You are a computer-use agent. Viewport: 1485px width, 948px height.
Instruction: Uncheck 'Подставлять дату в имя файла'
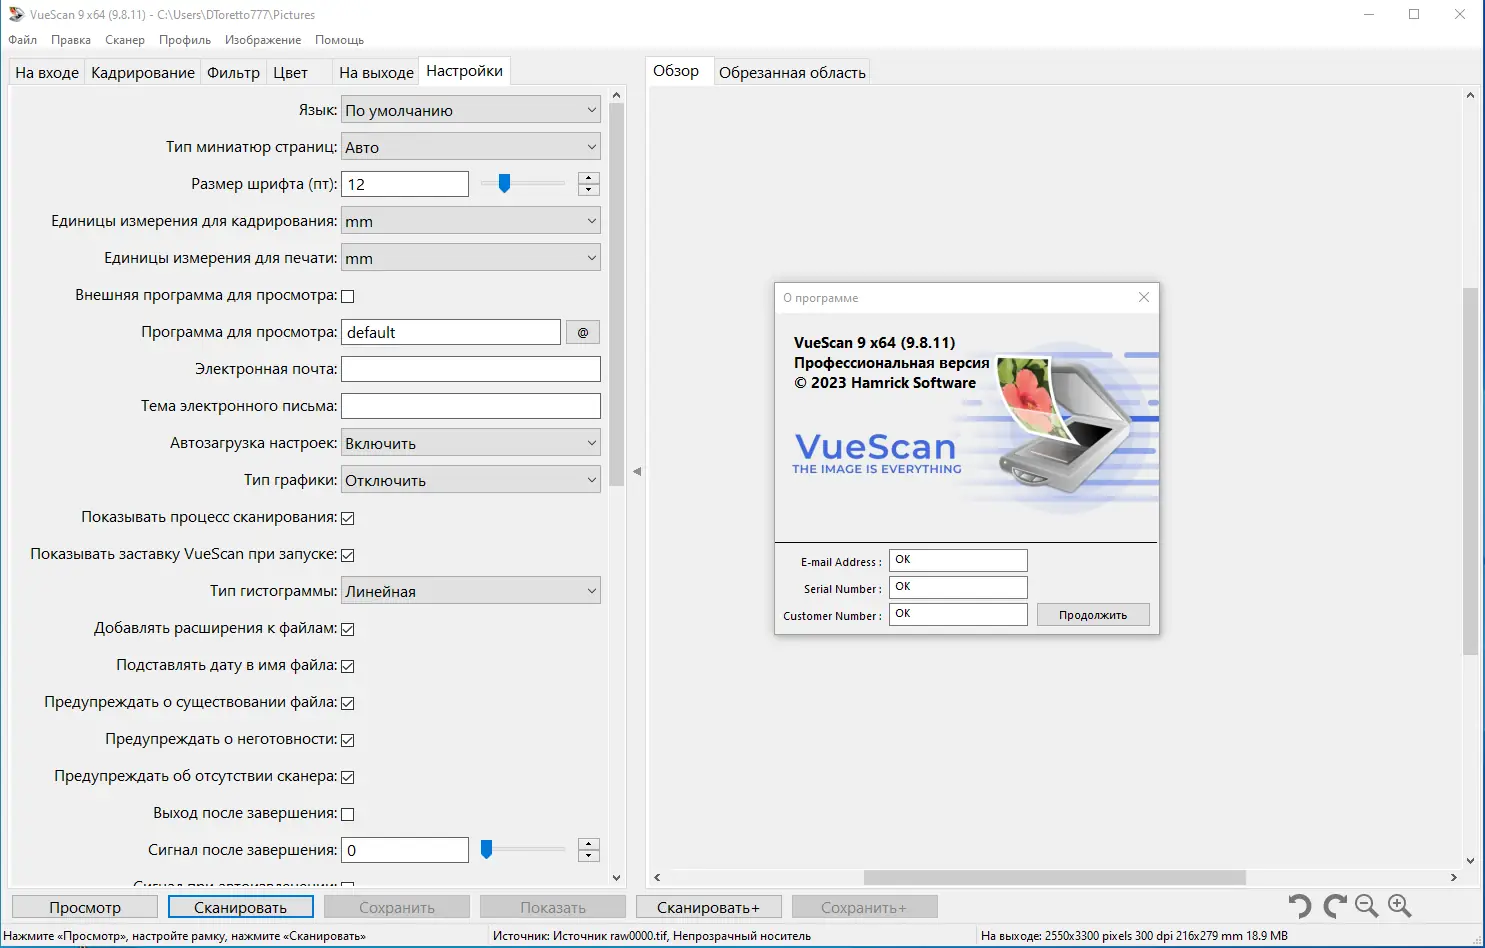tap(347, 665)
